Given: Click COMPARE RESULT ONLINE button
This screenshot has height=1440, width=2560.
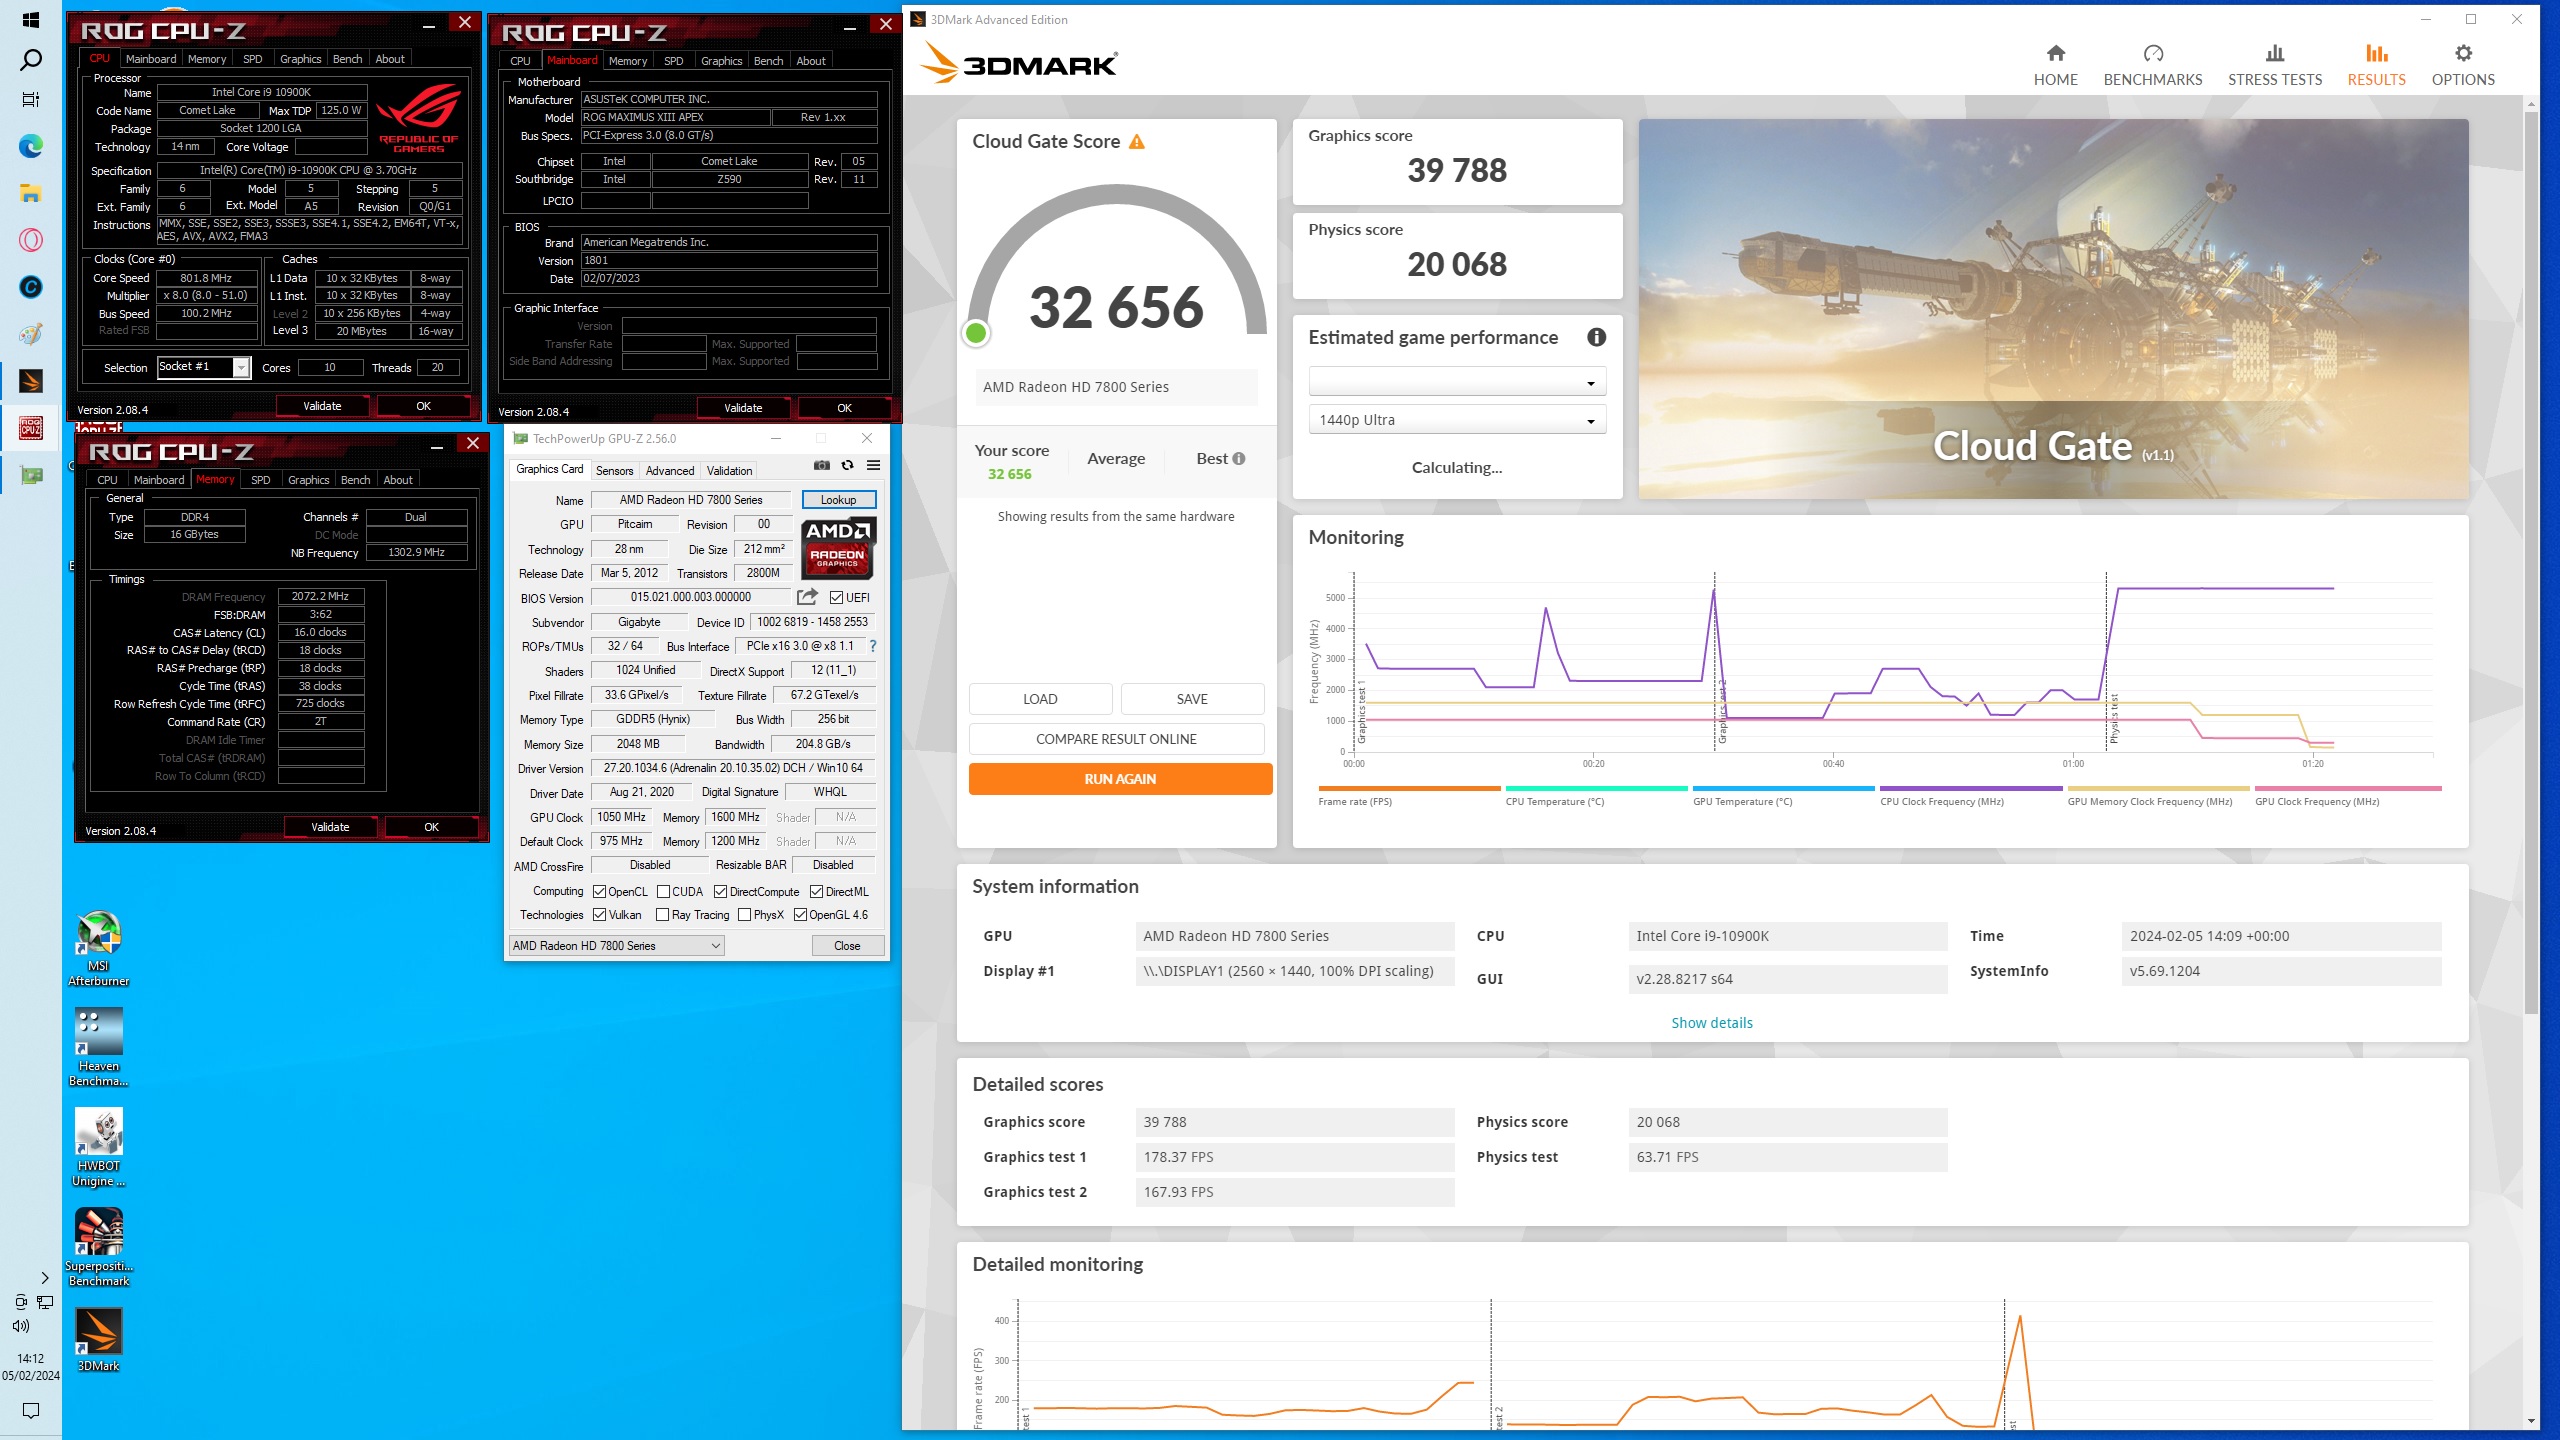Looking at the screenshot, I should point(1116,739).
